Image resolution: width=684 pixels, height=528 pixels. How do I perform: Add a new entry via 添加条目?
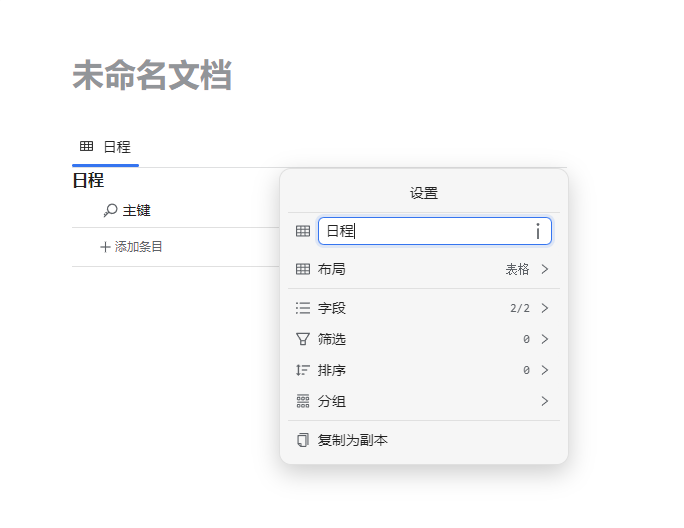(x=138, y=247)
